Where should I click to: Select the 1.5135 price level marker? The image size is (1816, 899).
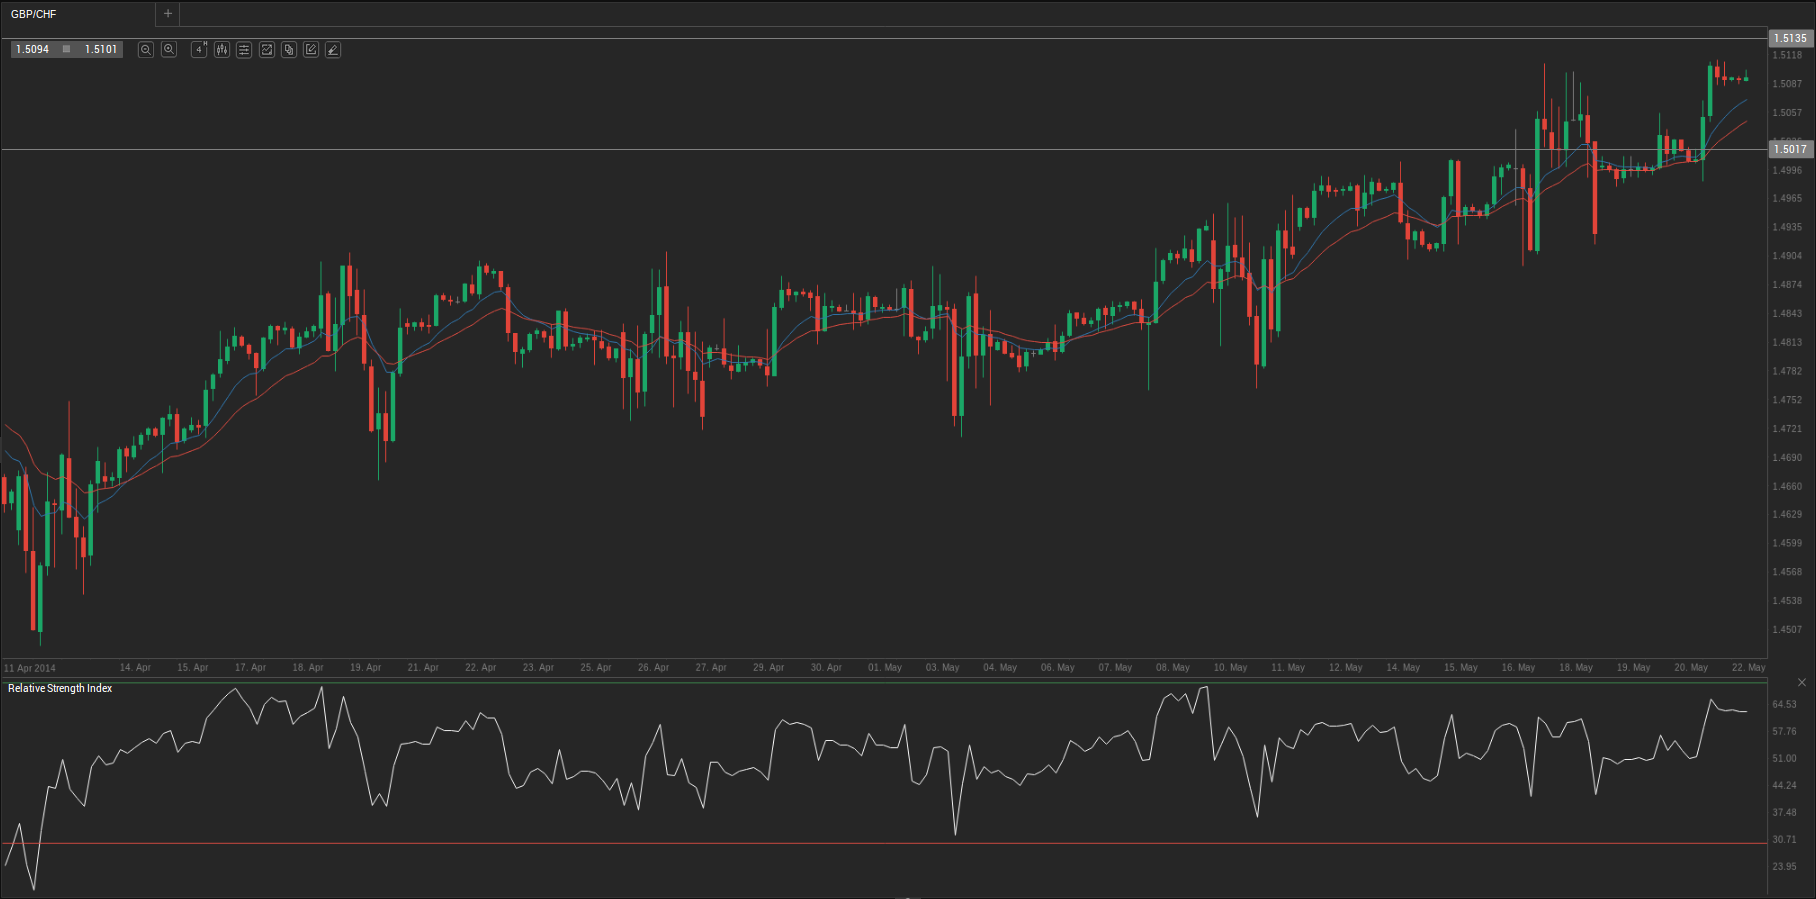pos(1790,38)
